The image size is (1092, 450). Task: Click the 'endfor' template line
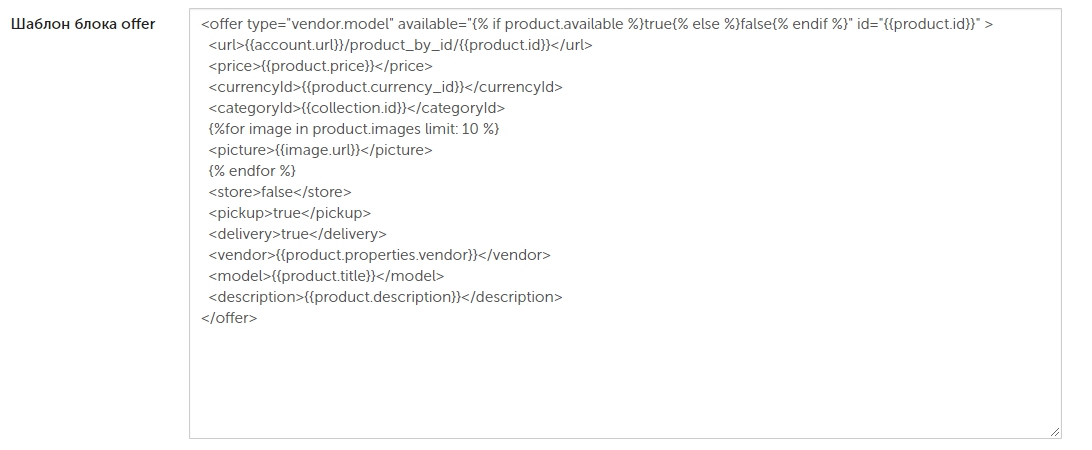point(252,171)
